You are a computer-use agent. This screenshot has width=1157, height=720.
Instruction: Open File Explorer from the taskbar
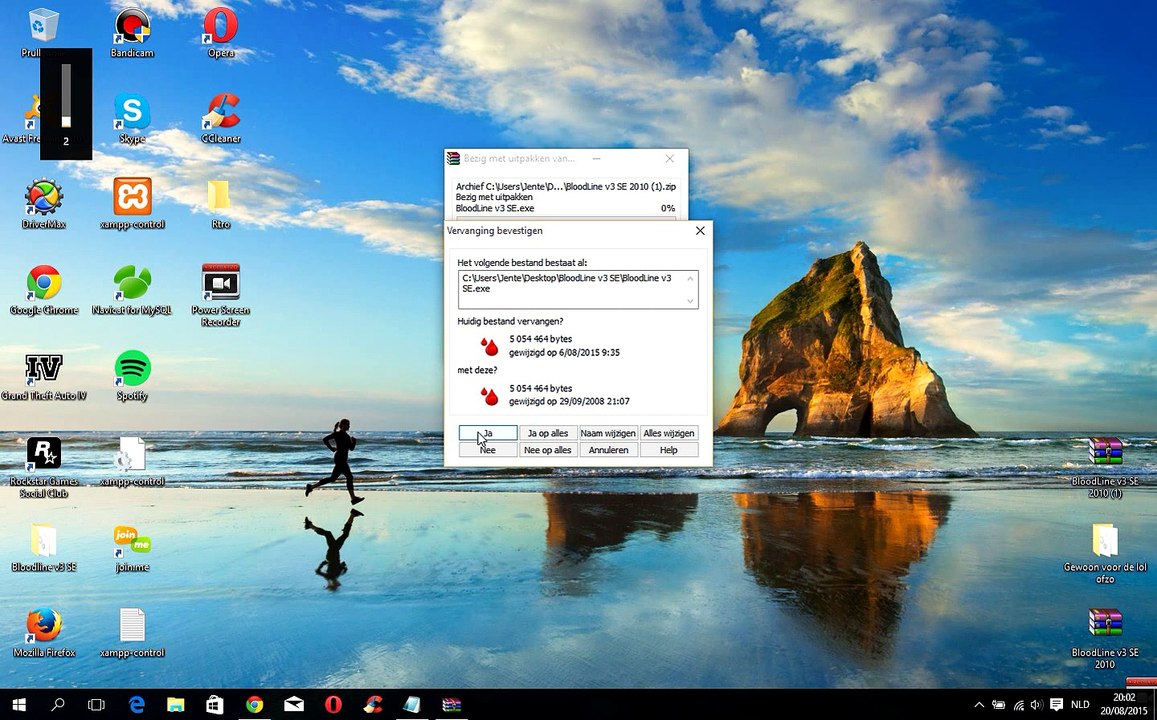pyautogui.click(x=176, y=705)
